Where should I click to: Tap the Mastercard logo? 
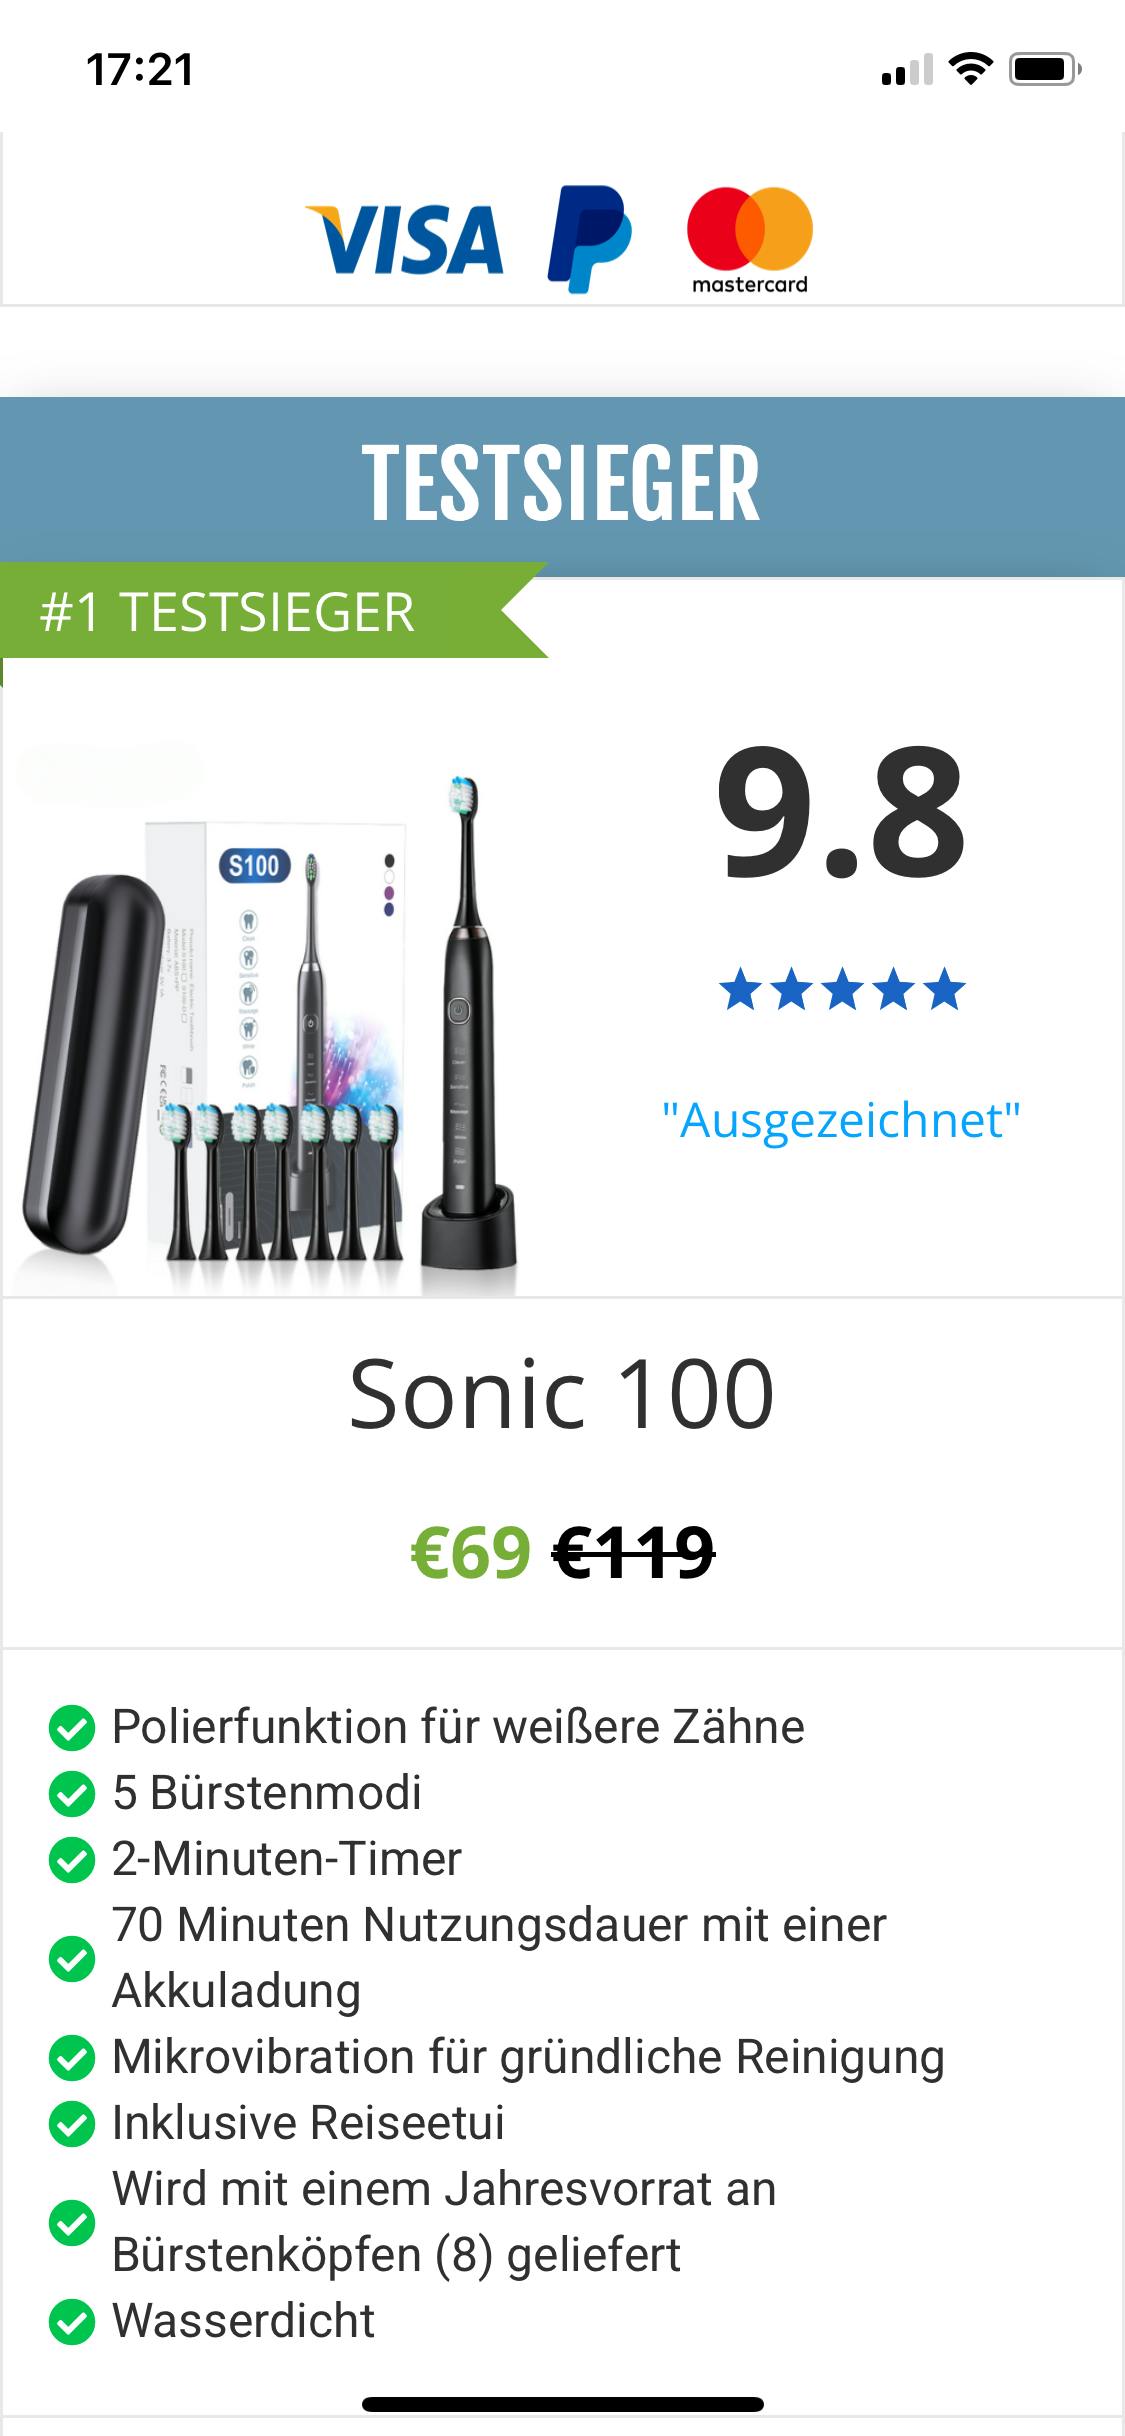point(749,240)
